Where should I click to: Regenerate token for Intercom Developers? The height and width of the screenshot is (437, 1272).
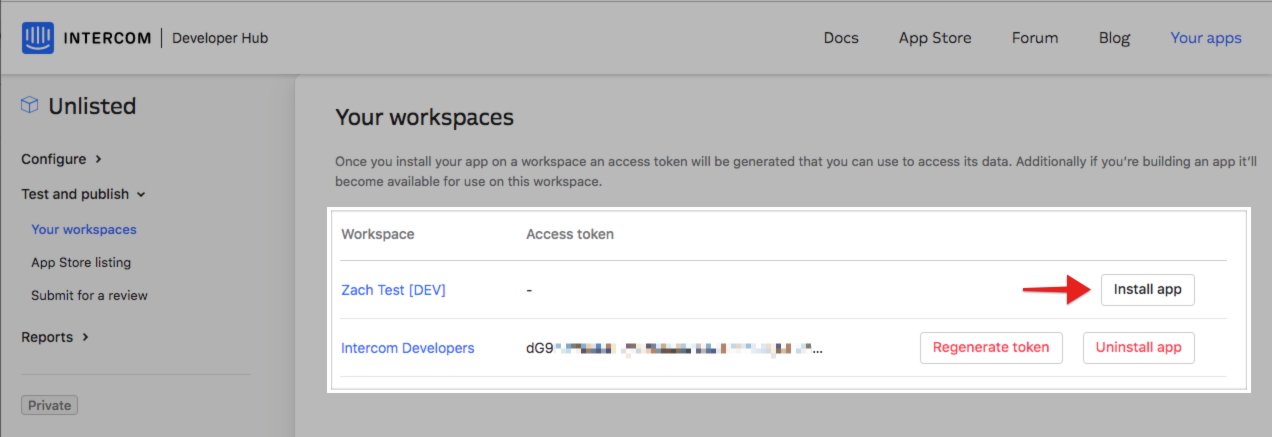991,348
